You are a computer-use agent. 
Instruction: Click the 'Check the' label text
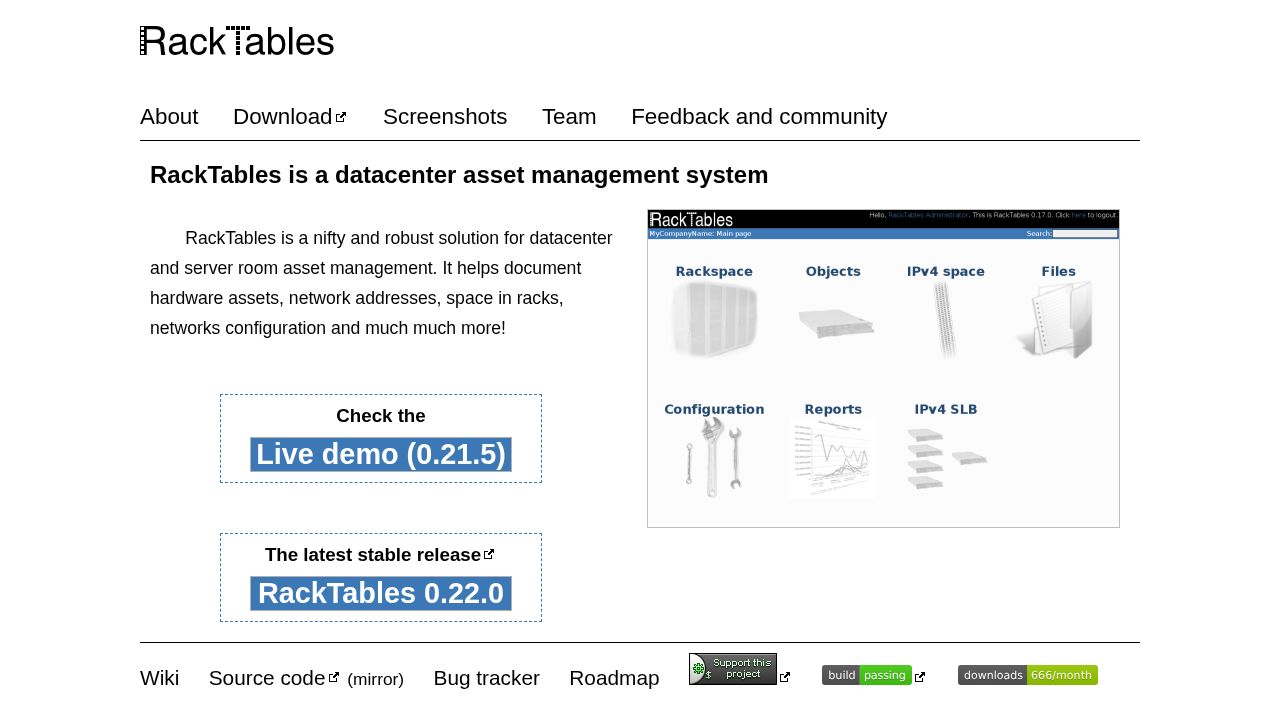click(x=381, y=416)
